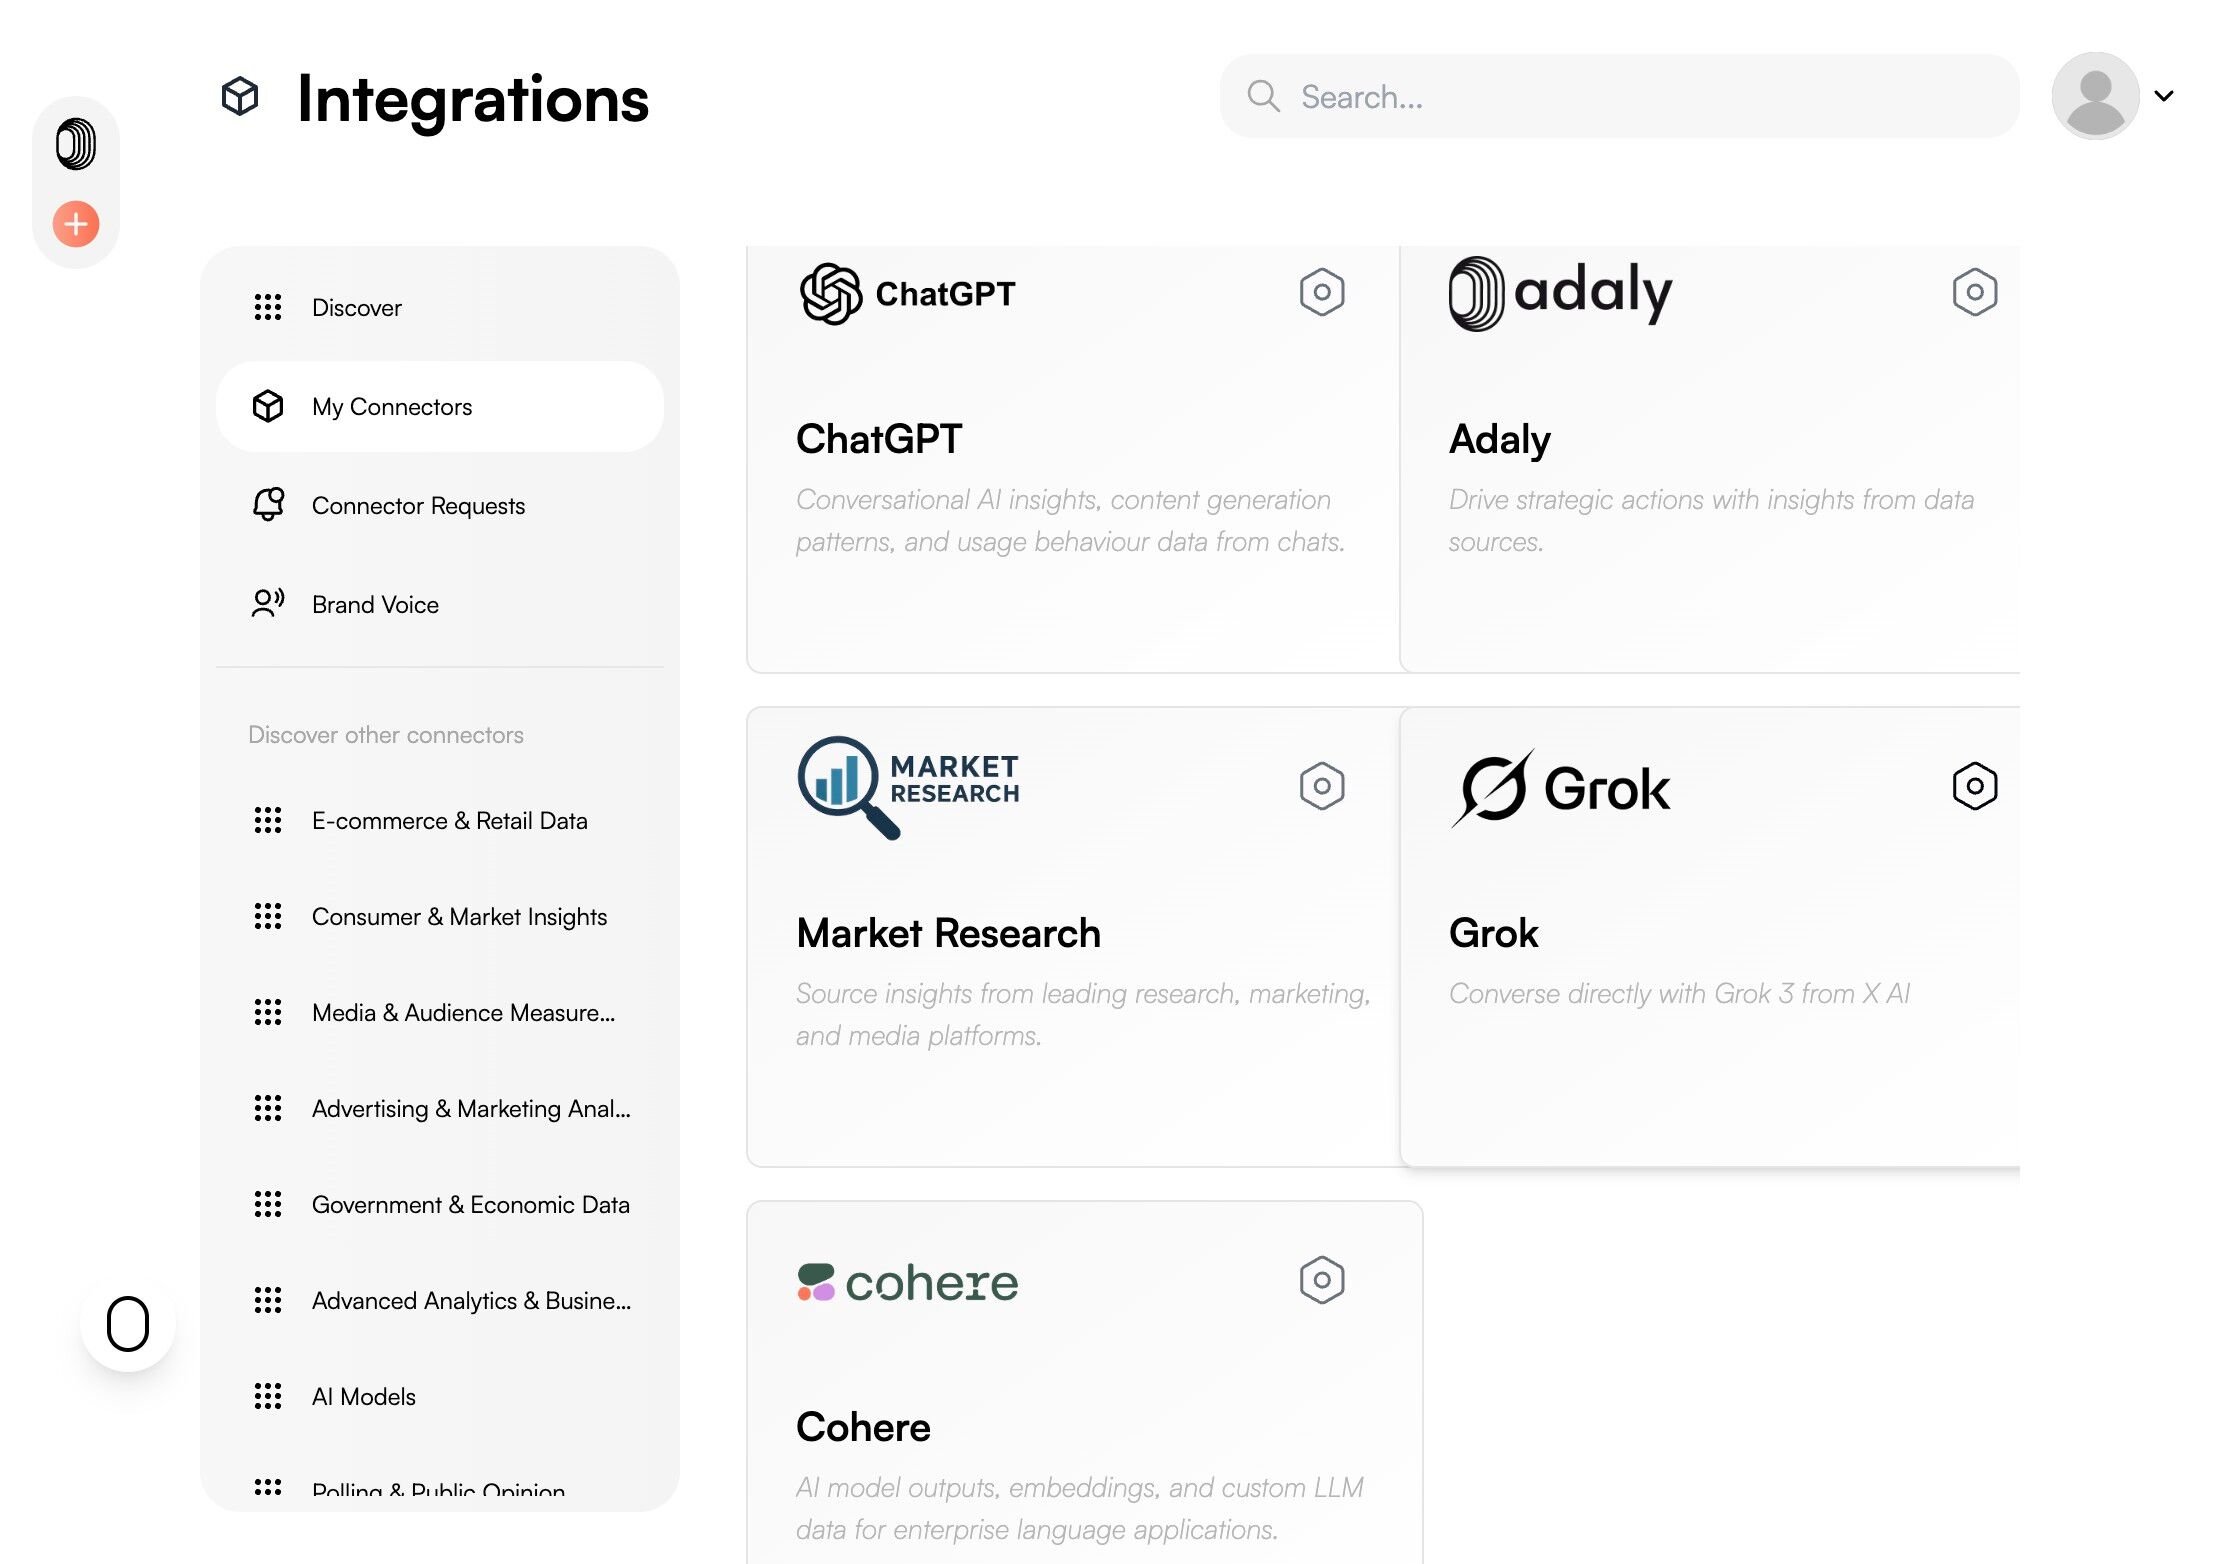Go to Connector Requests
The image size is (2220, 1564).
[x=417, y=505]
